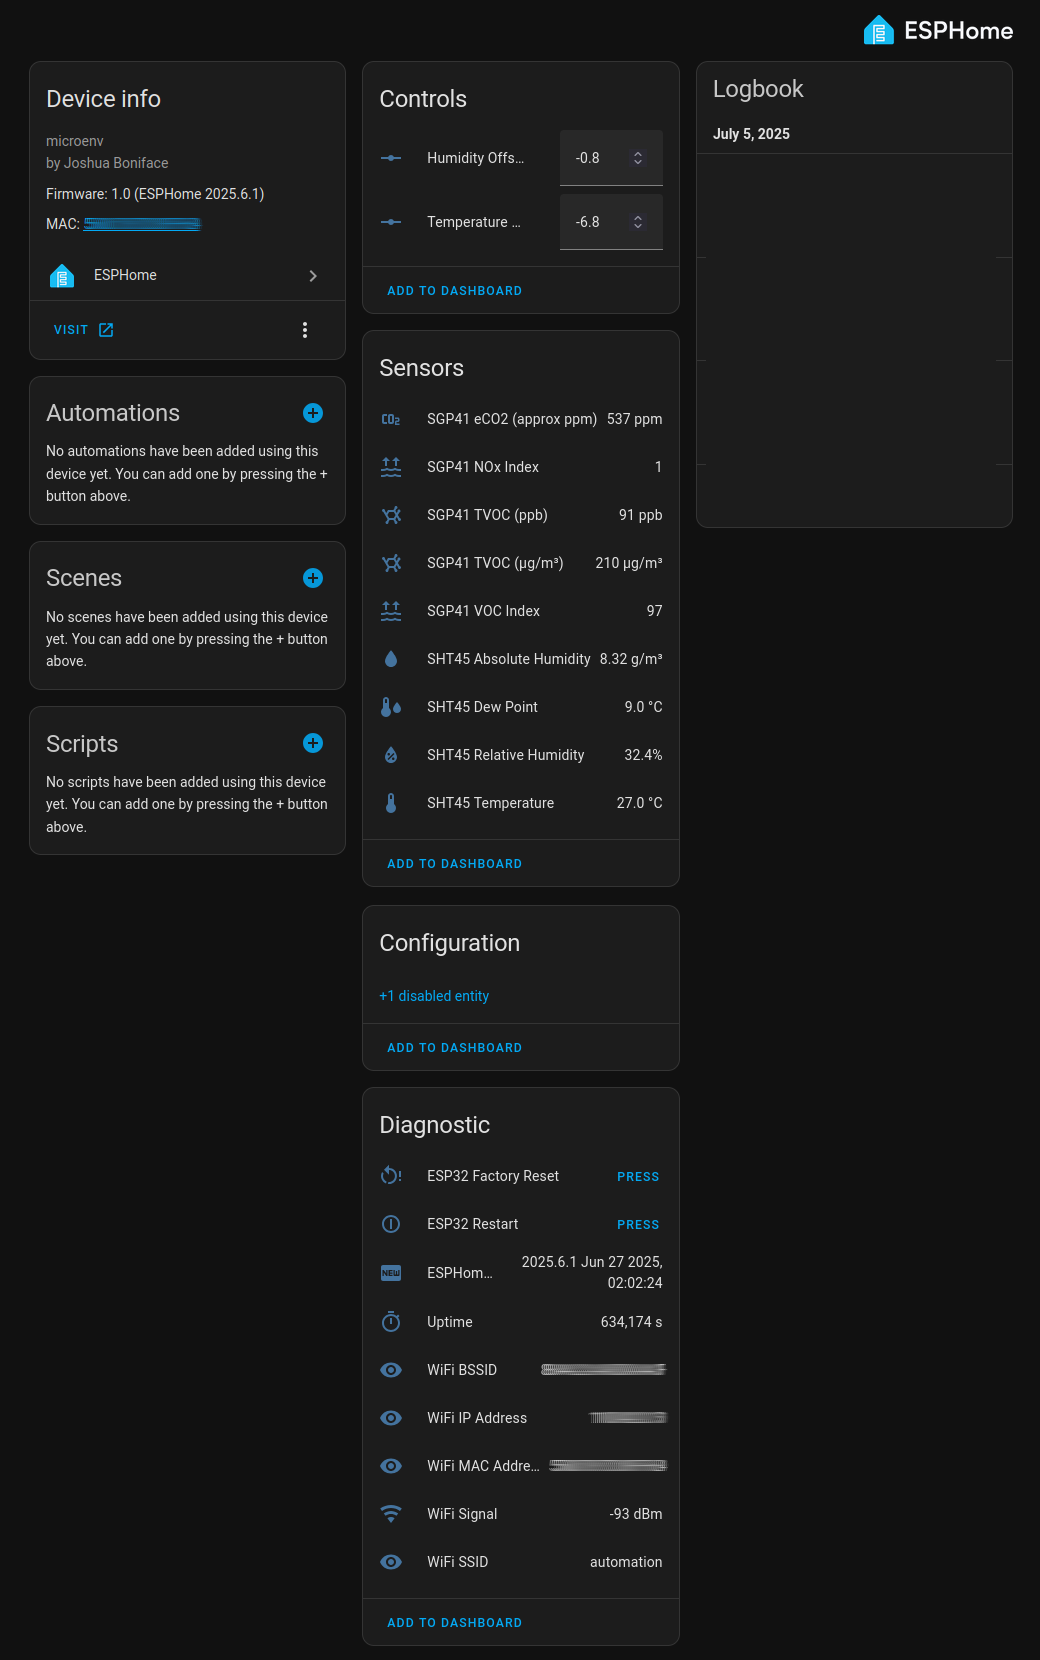The width and height of the screenshot is (1040, 1660).
Task: Click the add Scenes plus icon
Action: pos(313,578)
